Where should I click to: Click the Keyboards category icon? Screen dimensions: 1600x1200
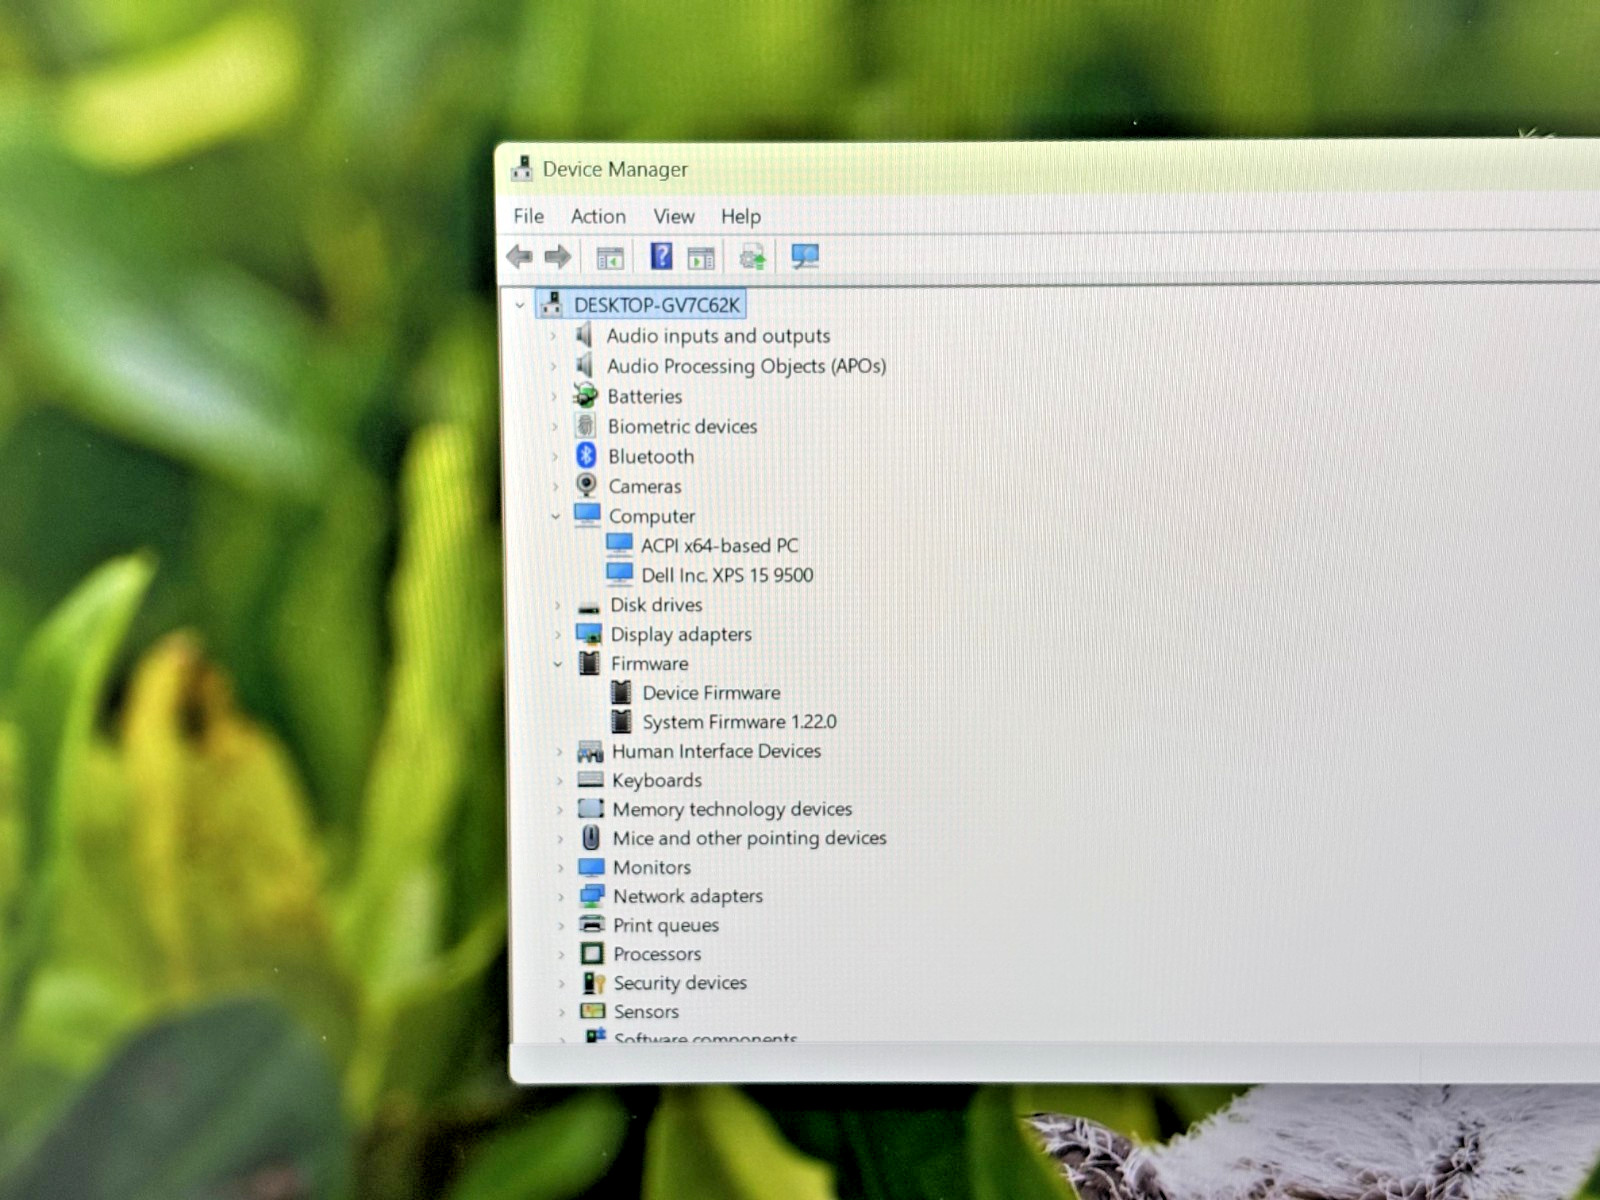(x=591, y=780)
